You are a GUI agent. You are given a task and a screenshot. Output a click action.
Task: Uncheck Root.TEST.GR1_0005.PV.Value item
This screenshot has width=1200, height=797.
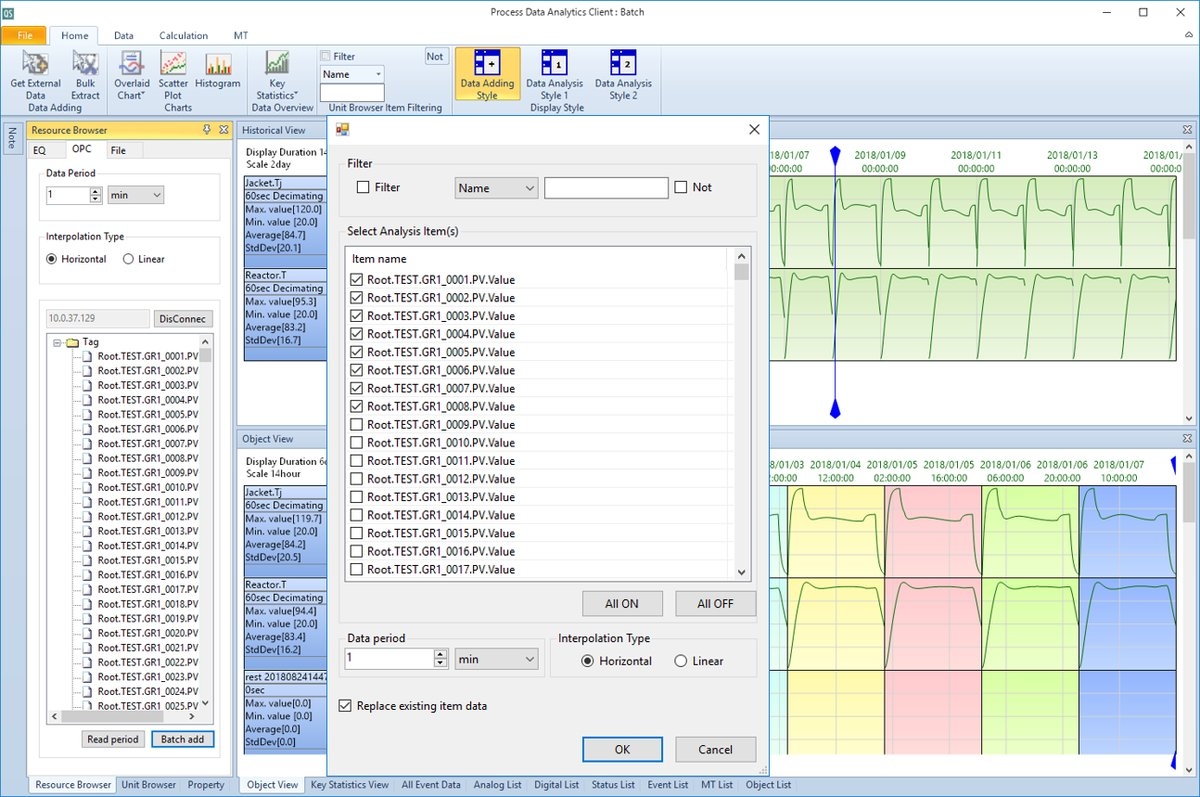[357, 352]
